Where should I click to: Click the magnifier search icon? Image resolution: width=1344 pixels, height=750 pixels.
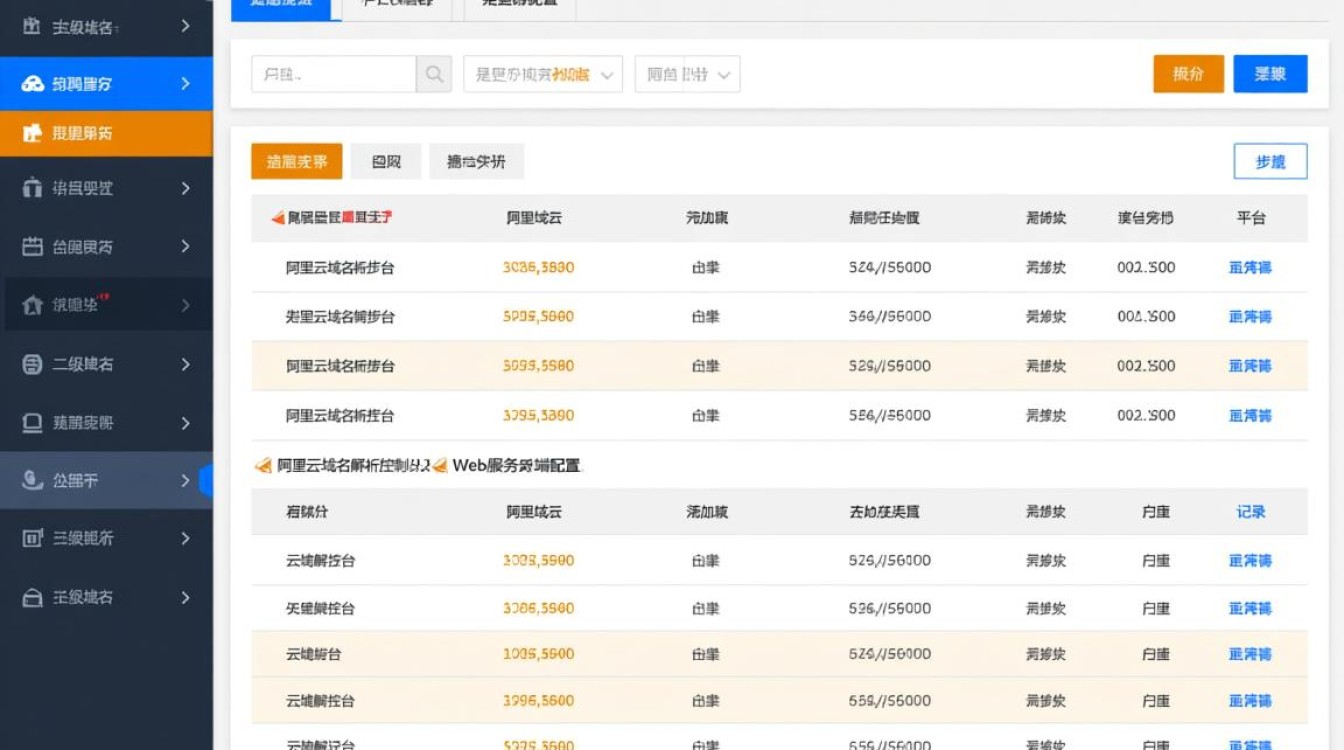434,73
